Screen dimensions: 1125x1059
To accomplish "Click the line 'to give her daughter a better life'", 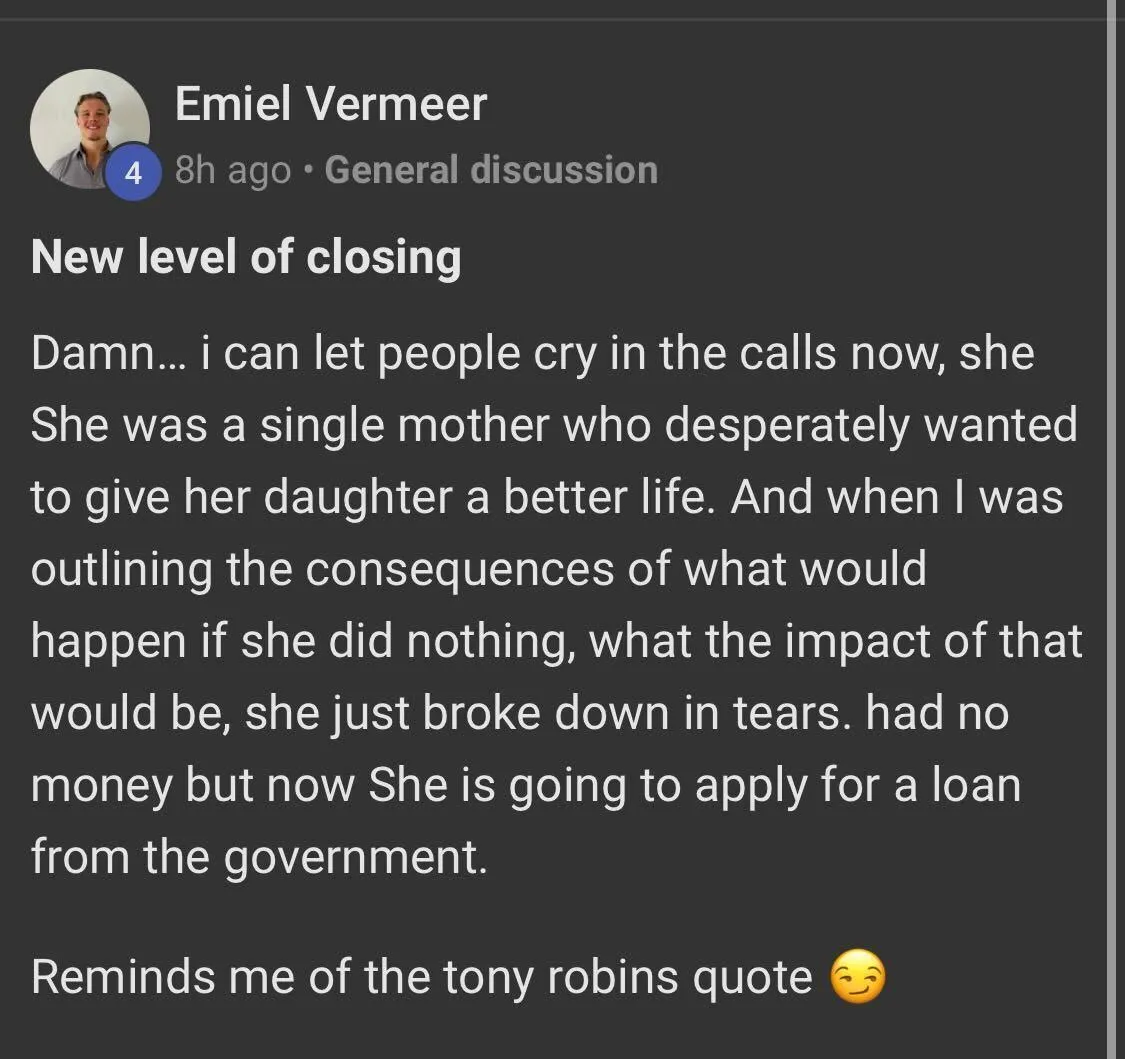I will [547, 498].
